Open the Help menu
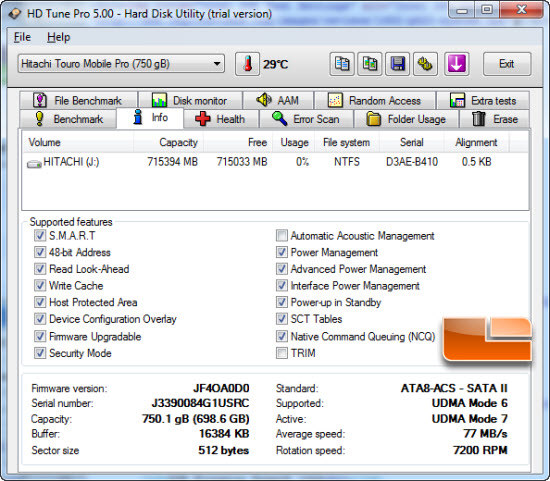 coord(59,37)
